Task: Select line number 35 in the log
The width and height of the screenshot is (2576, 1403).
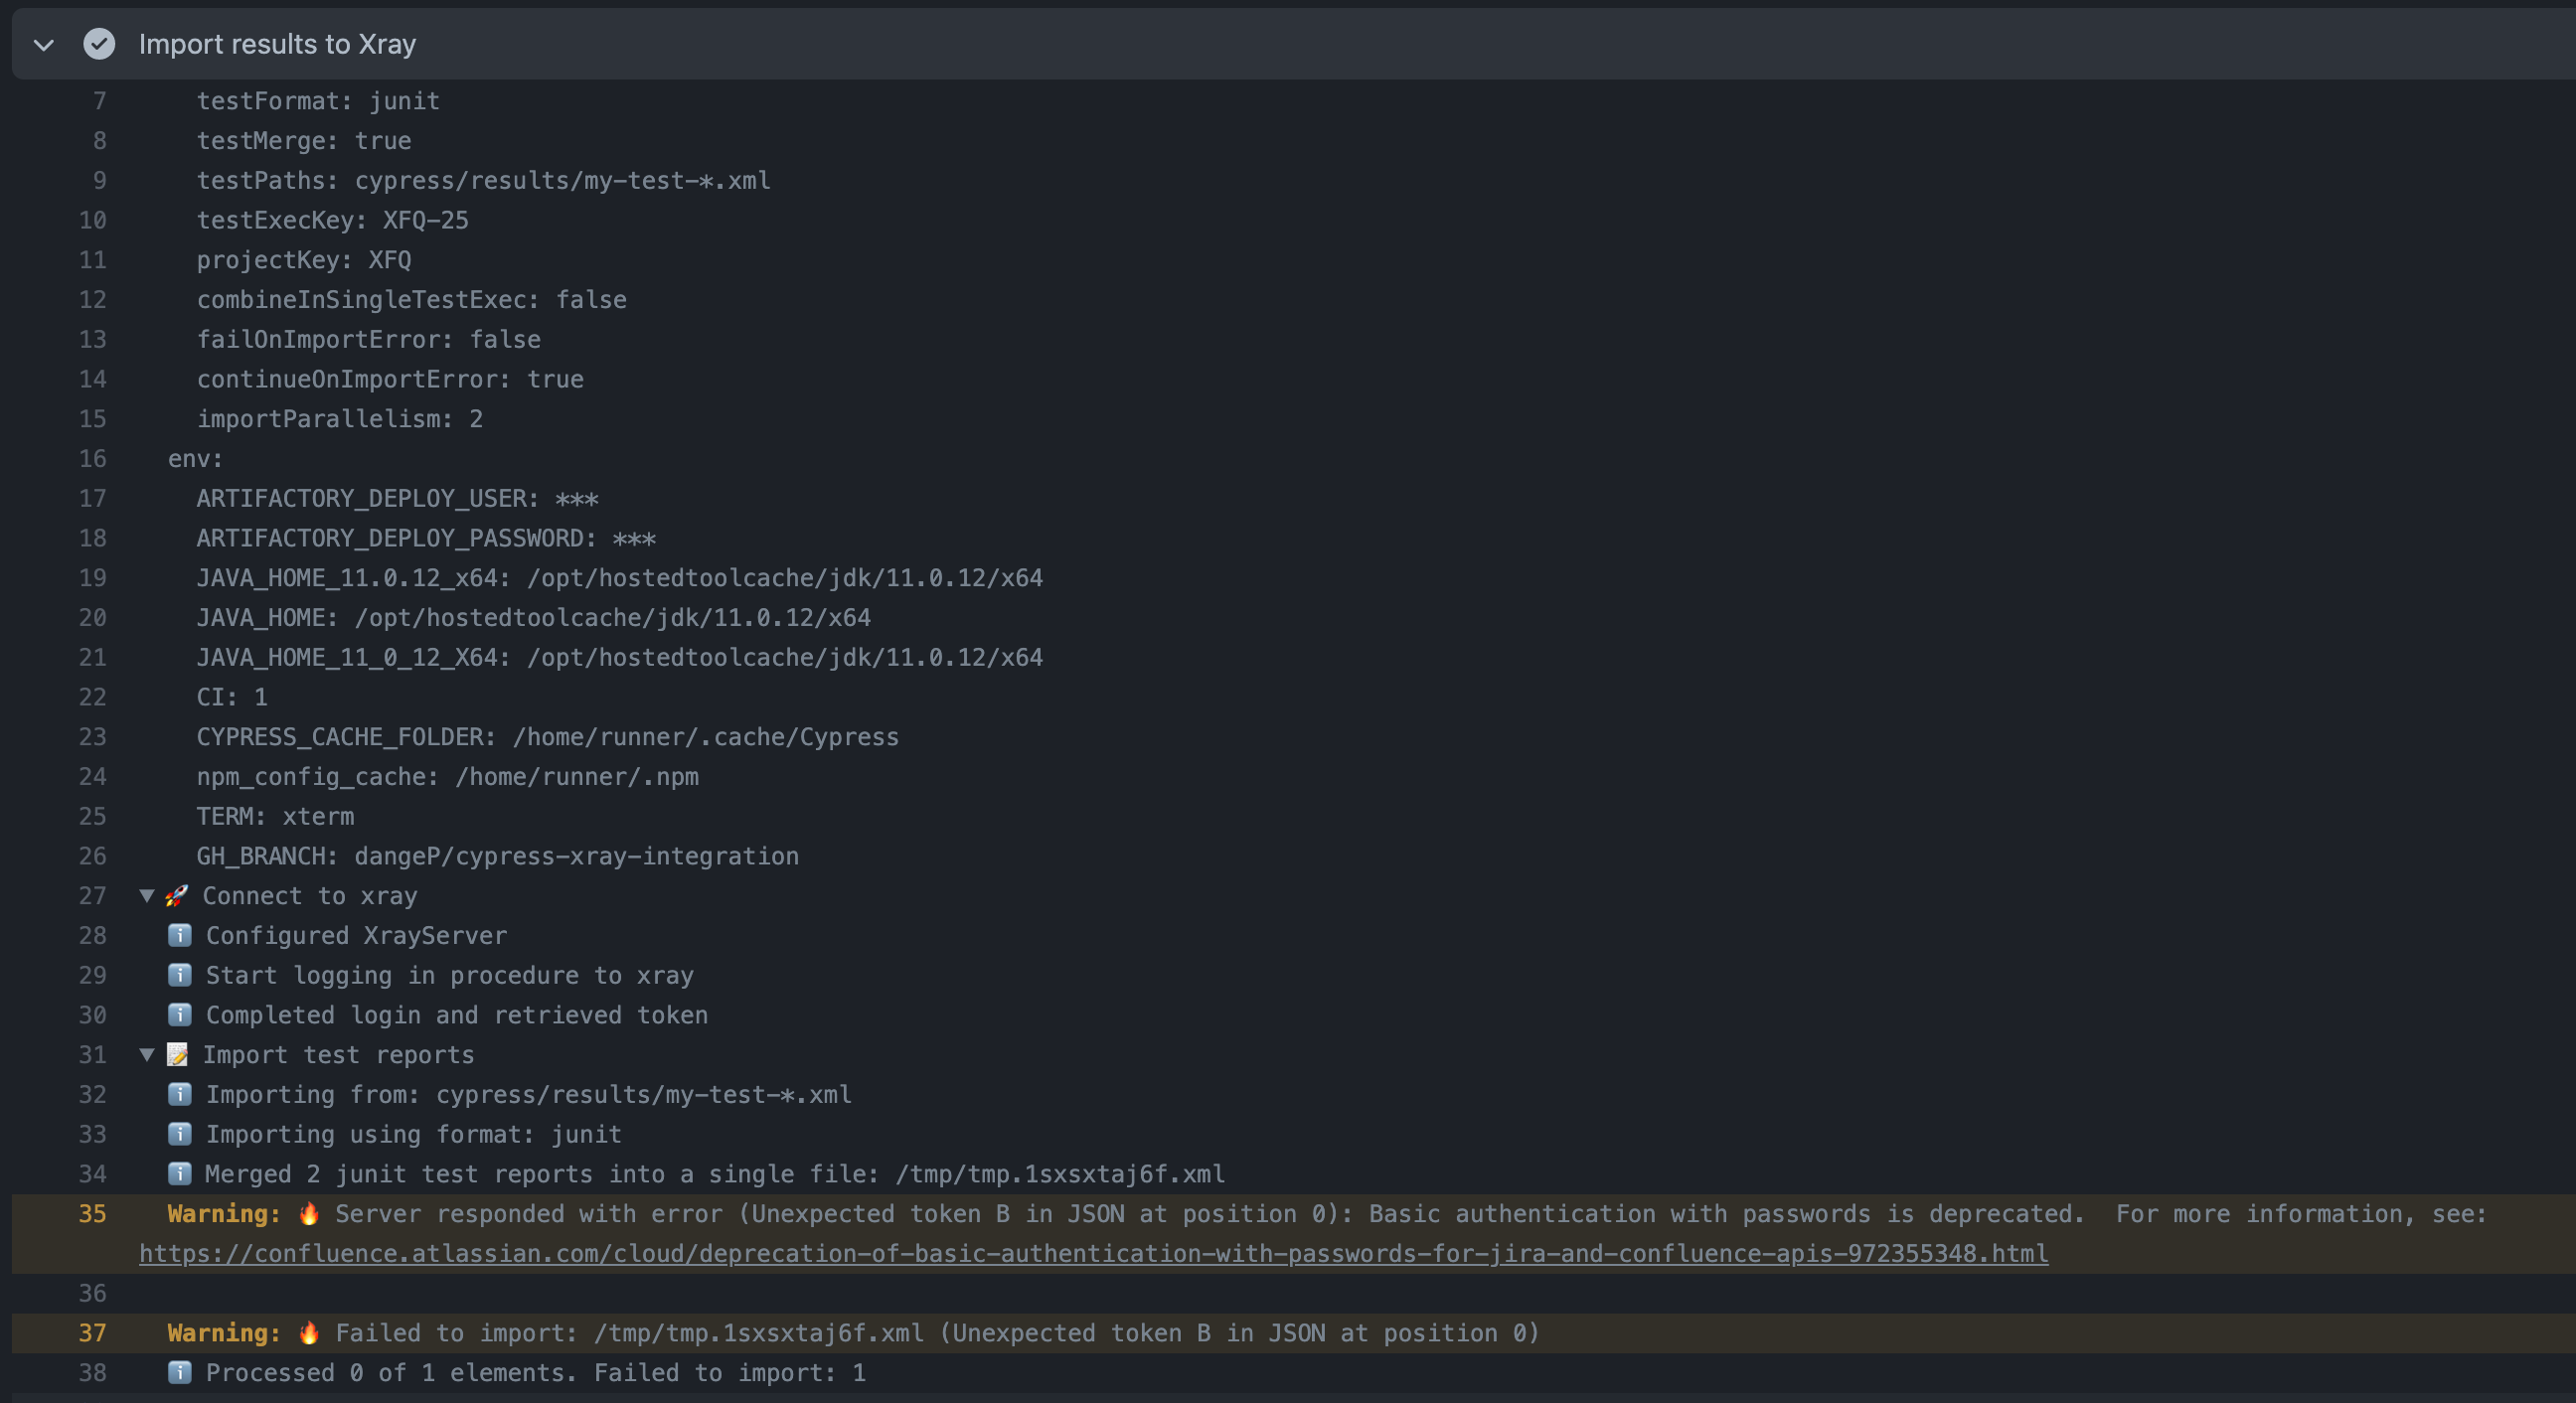Action: pos(93,1214)
